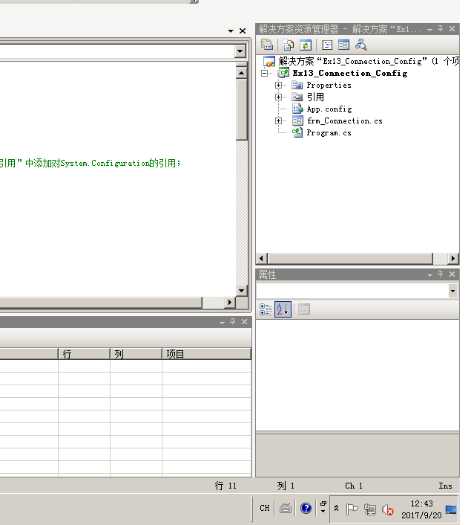
Task: Select the Properties item in the tree
Action: [x=329, y=85]
